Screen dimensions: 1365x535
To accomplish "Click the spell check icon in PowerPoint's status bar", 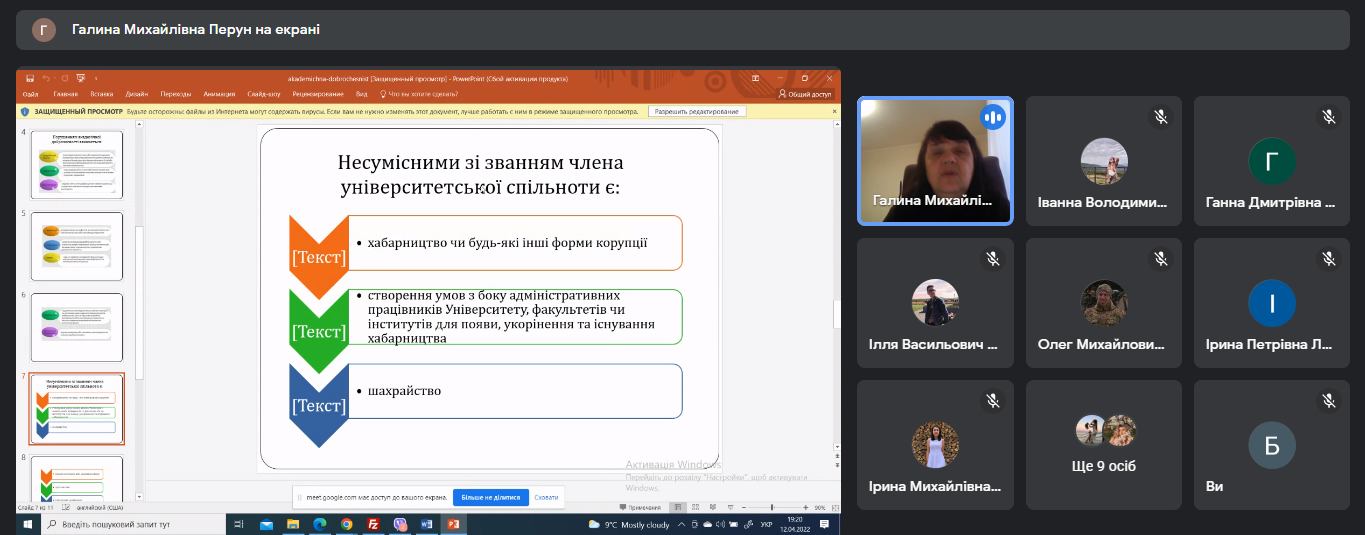I will tap(65, 508).
